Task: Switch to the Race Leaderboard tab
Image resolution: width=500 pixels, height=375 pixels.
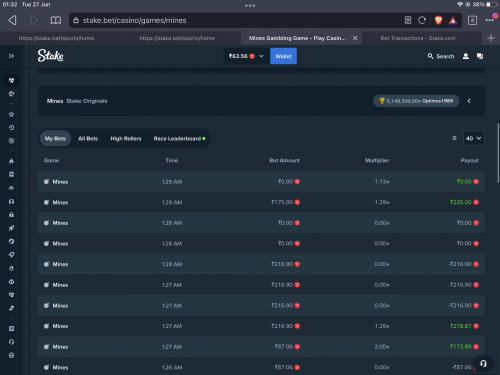Action: [x=179, y=138]
